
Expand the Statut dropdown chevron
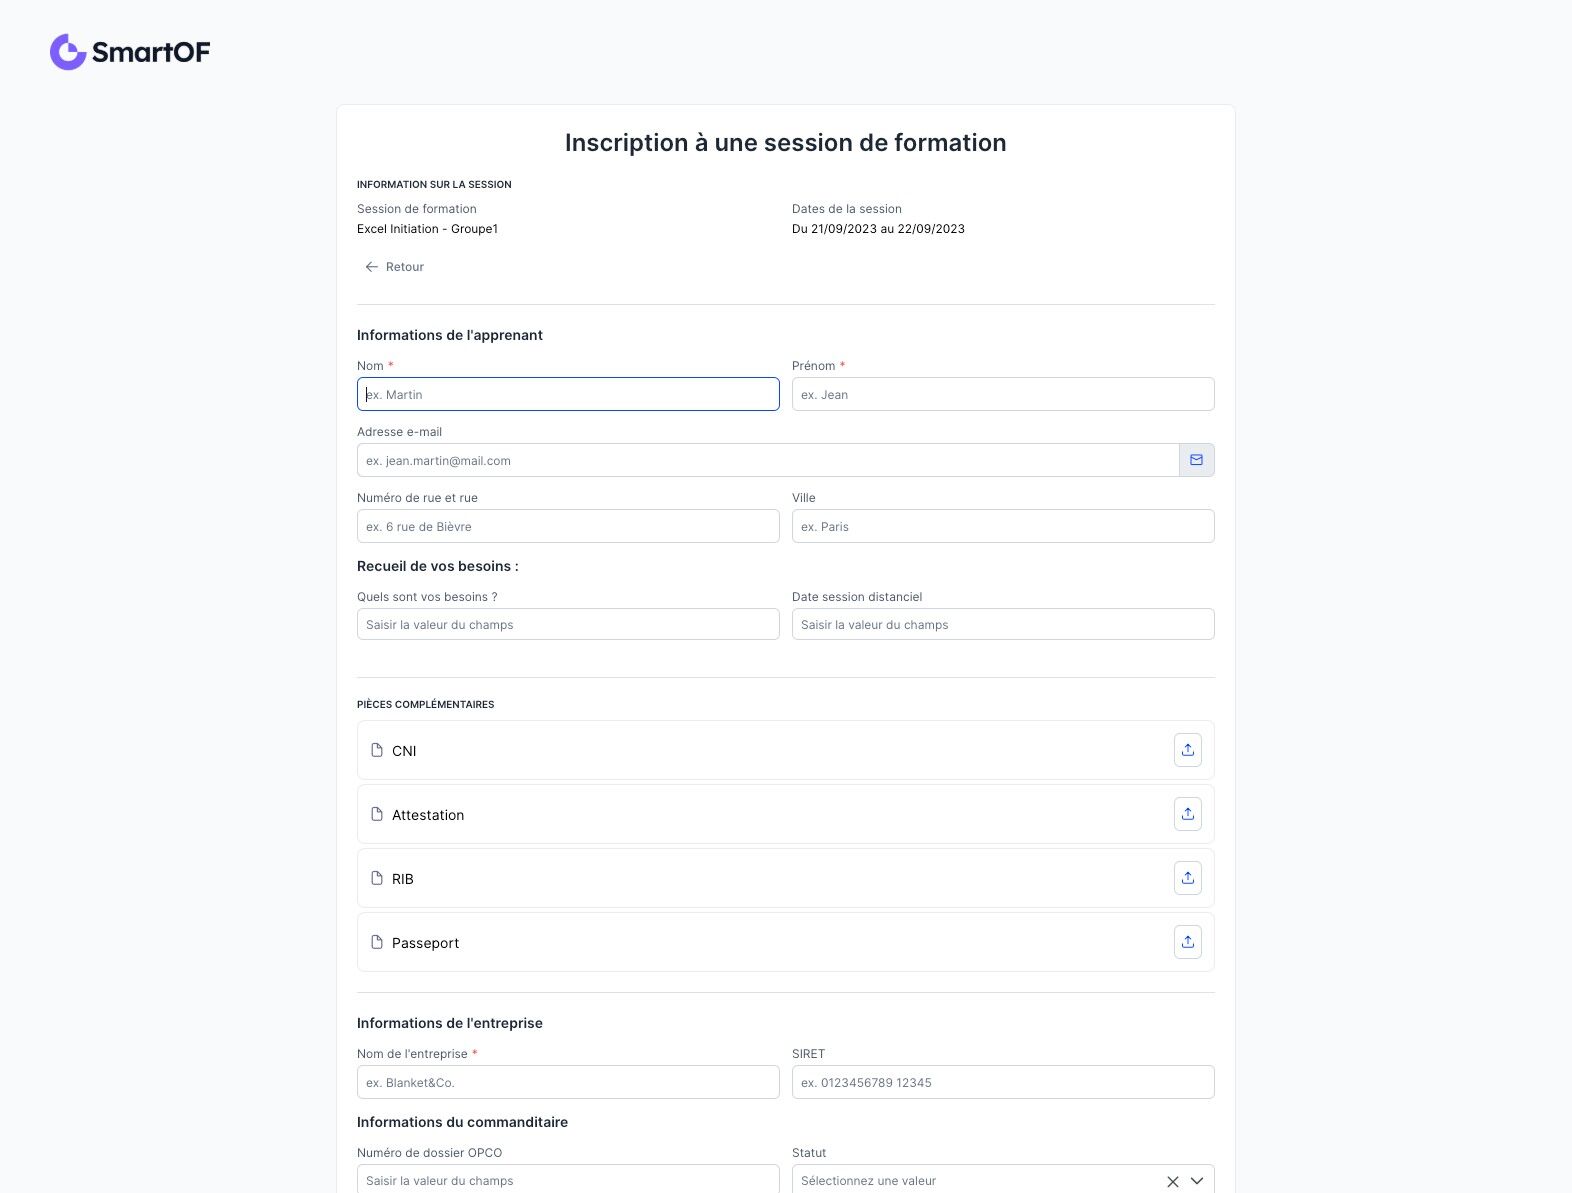[x=1197, y=1181]
